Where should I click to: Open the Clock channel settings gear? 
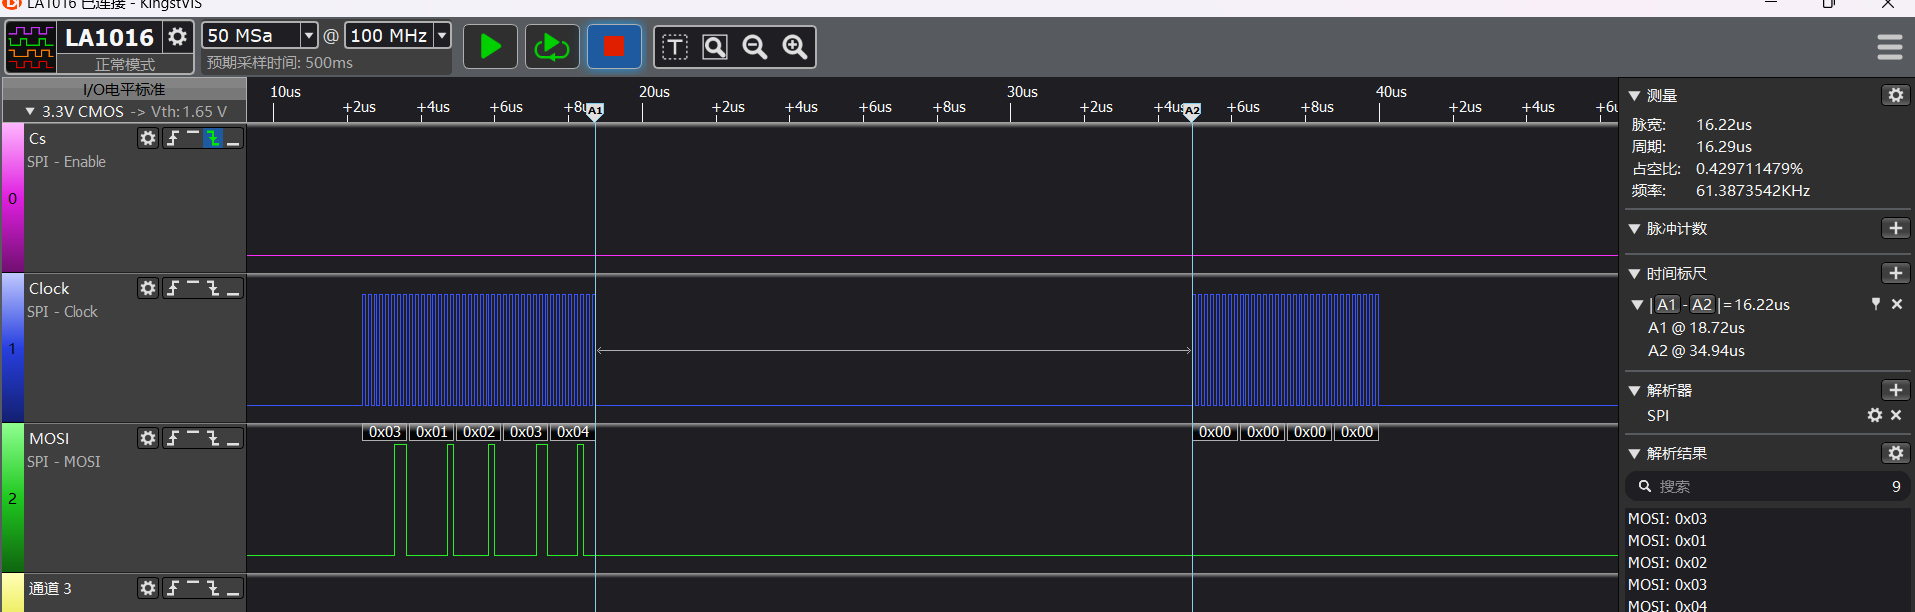(x=148, y=288)
